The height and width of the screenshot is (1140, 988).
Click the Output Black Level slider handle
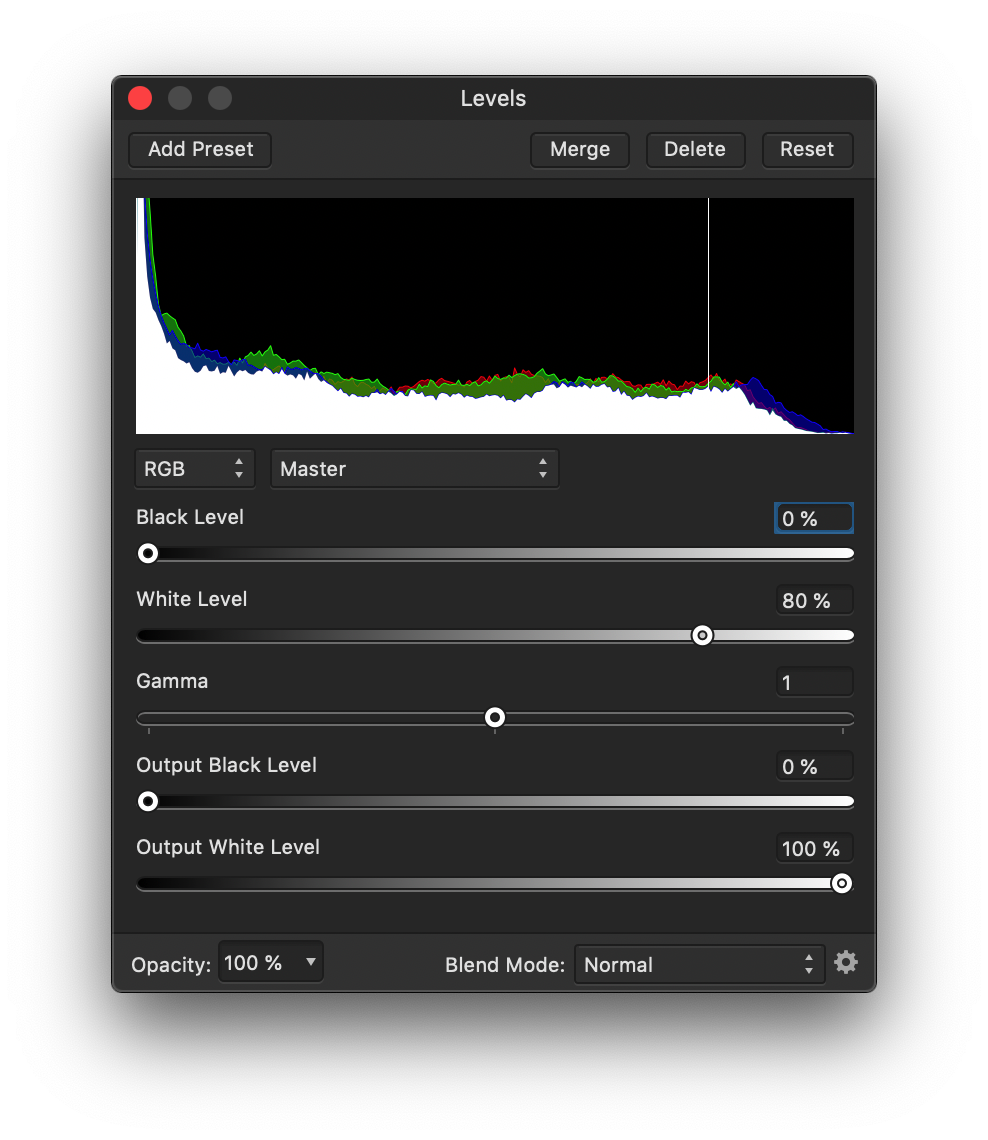click(x=148, y=801)
